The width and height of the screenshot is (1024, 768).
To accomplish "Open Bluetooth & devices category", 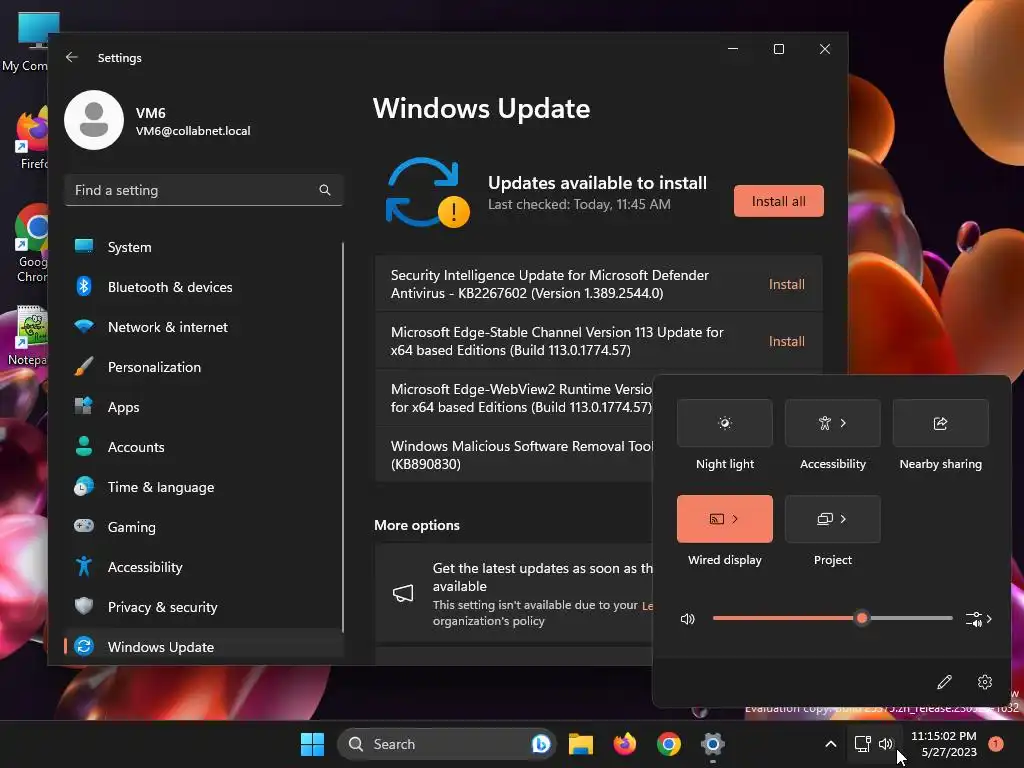I will point(203,287).
